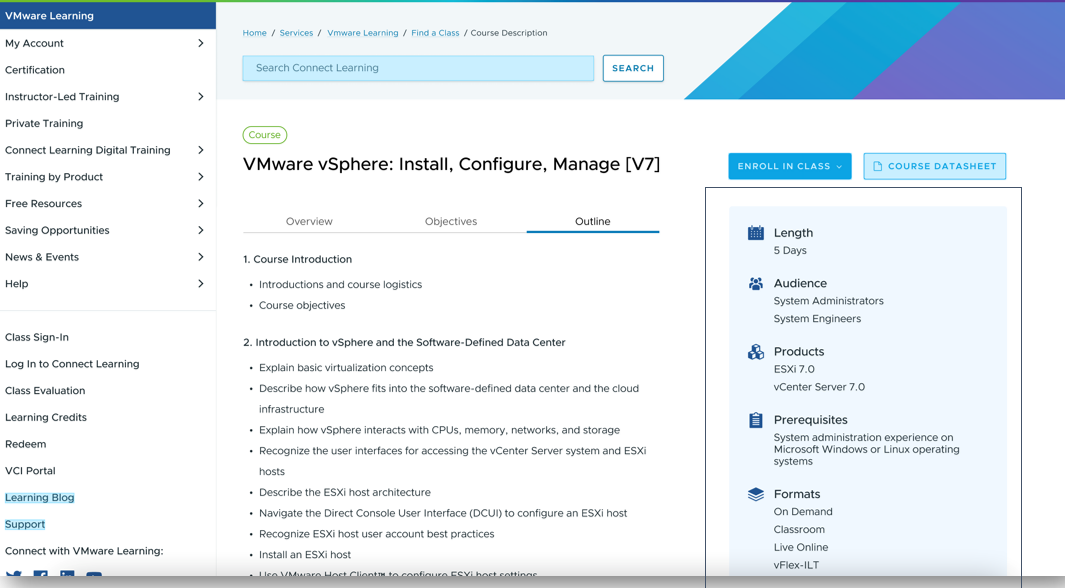Click 'Recognize ESXi host user account best practices'
Viewport: 1065px width, 588px height.
click(x=376, y=534)
